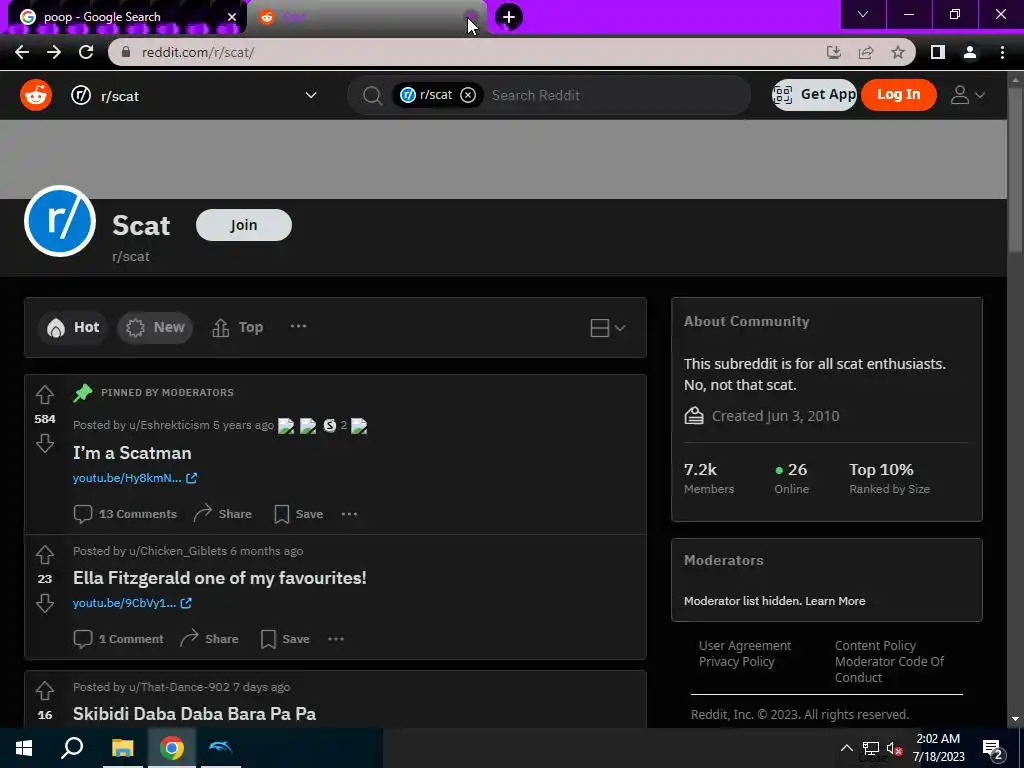1024x768 pixels.
Task: Click the address bar URL
Action: coord(198,52)
